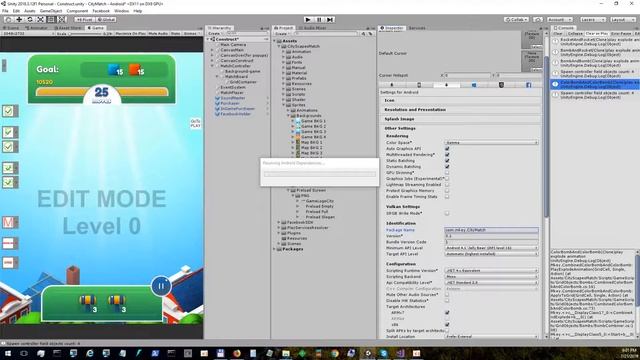Select the combined Transform tool
Screen dimensions: 640x360
[x=61, y=19]
